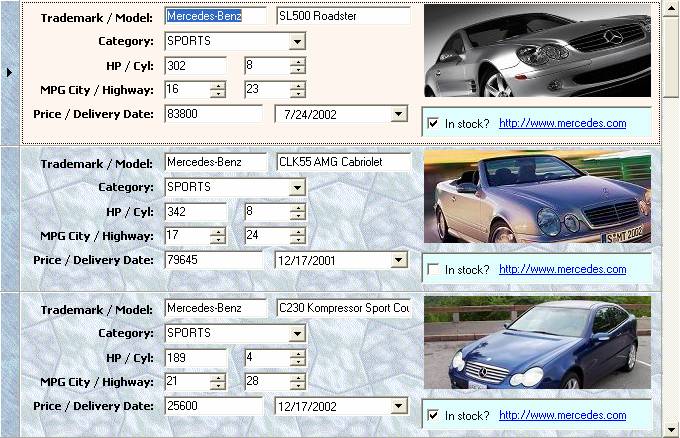Image resolution: width=680 pixels, height=438 pixels.
Task: Increase MPG Highway value 28 with up arrow
Action: click(x=298, y=378)
